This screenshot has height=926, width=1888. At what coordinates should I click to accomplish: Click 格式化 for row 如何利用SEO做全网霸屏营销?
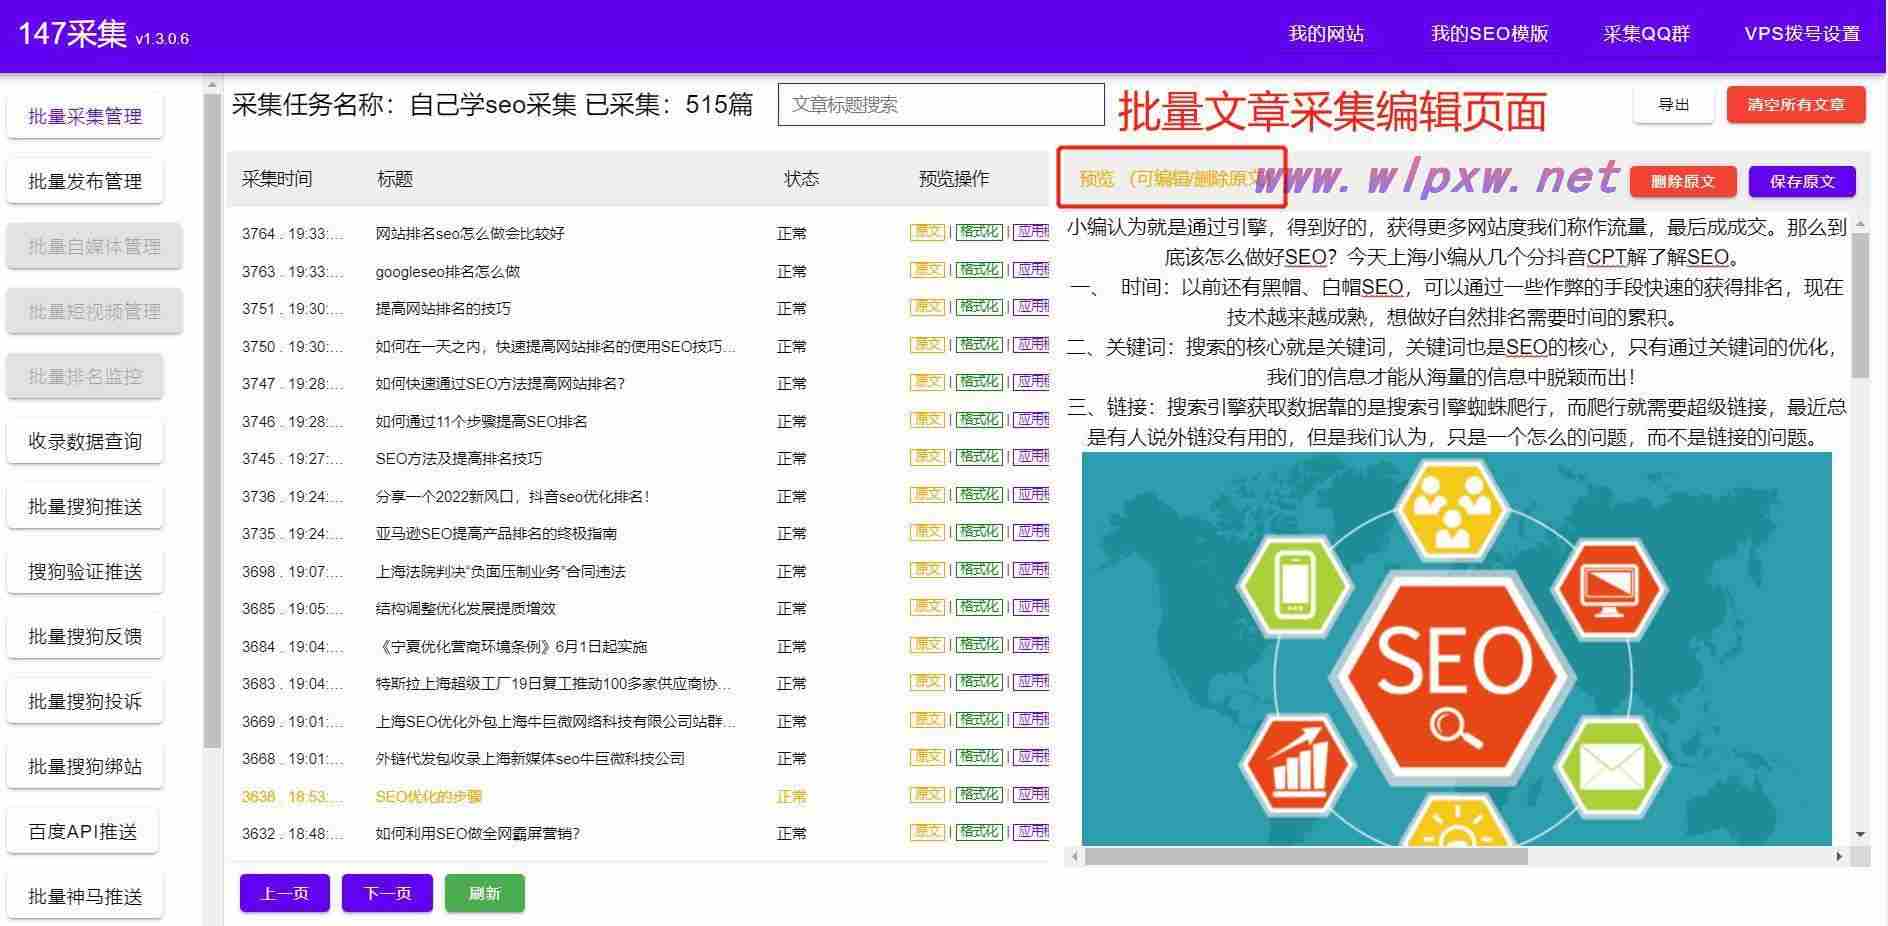coord(979,832)
